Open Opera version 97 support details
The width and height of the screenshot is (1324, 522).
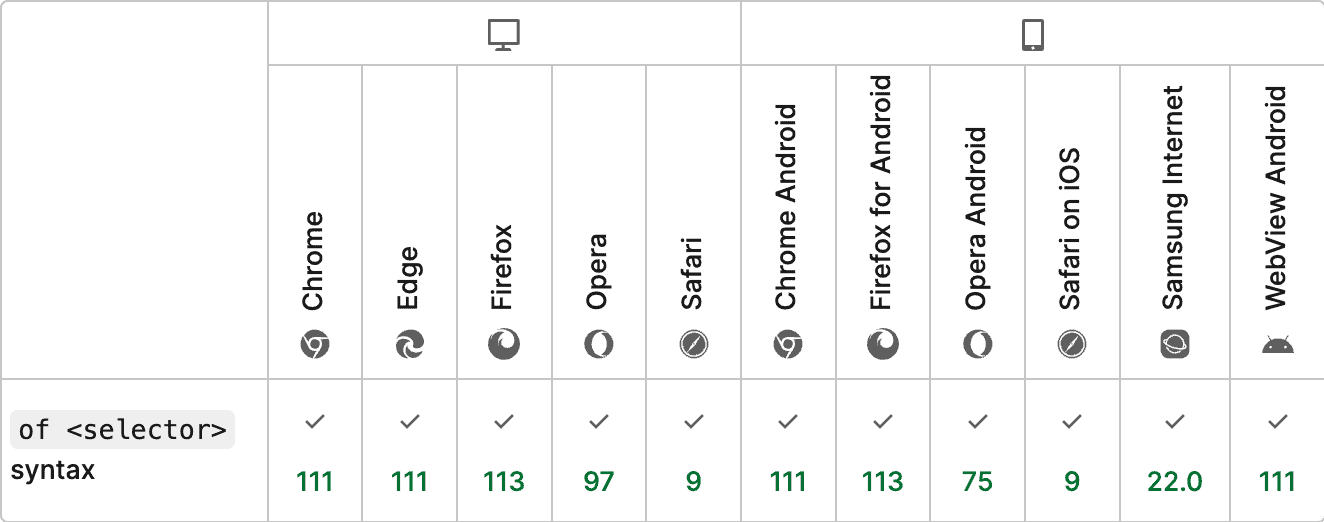coord(599,451)
